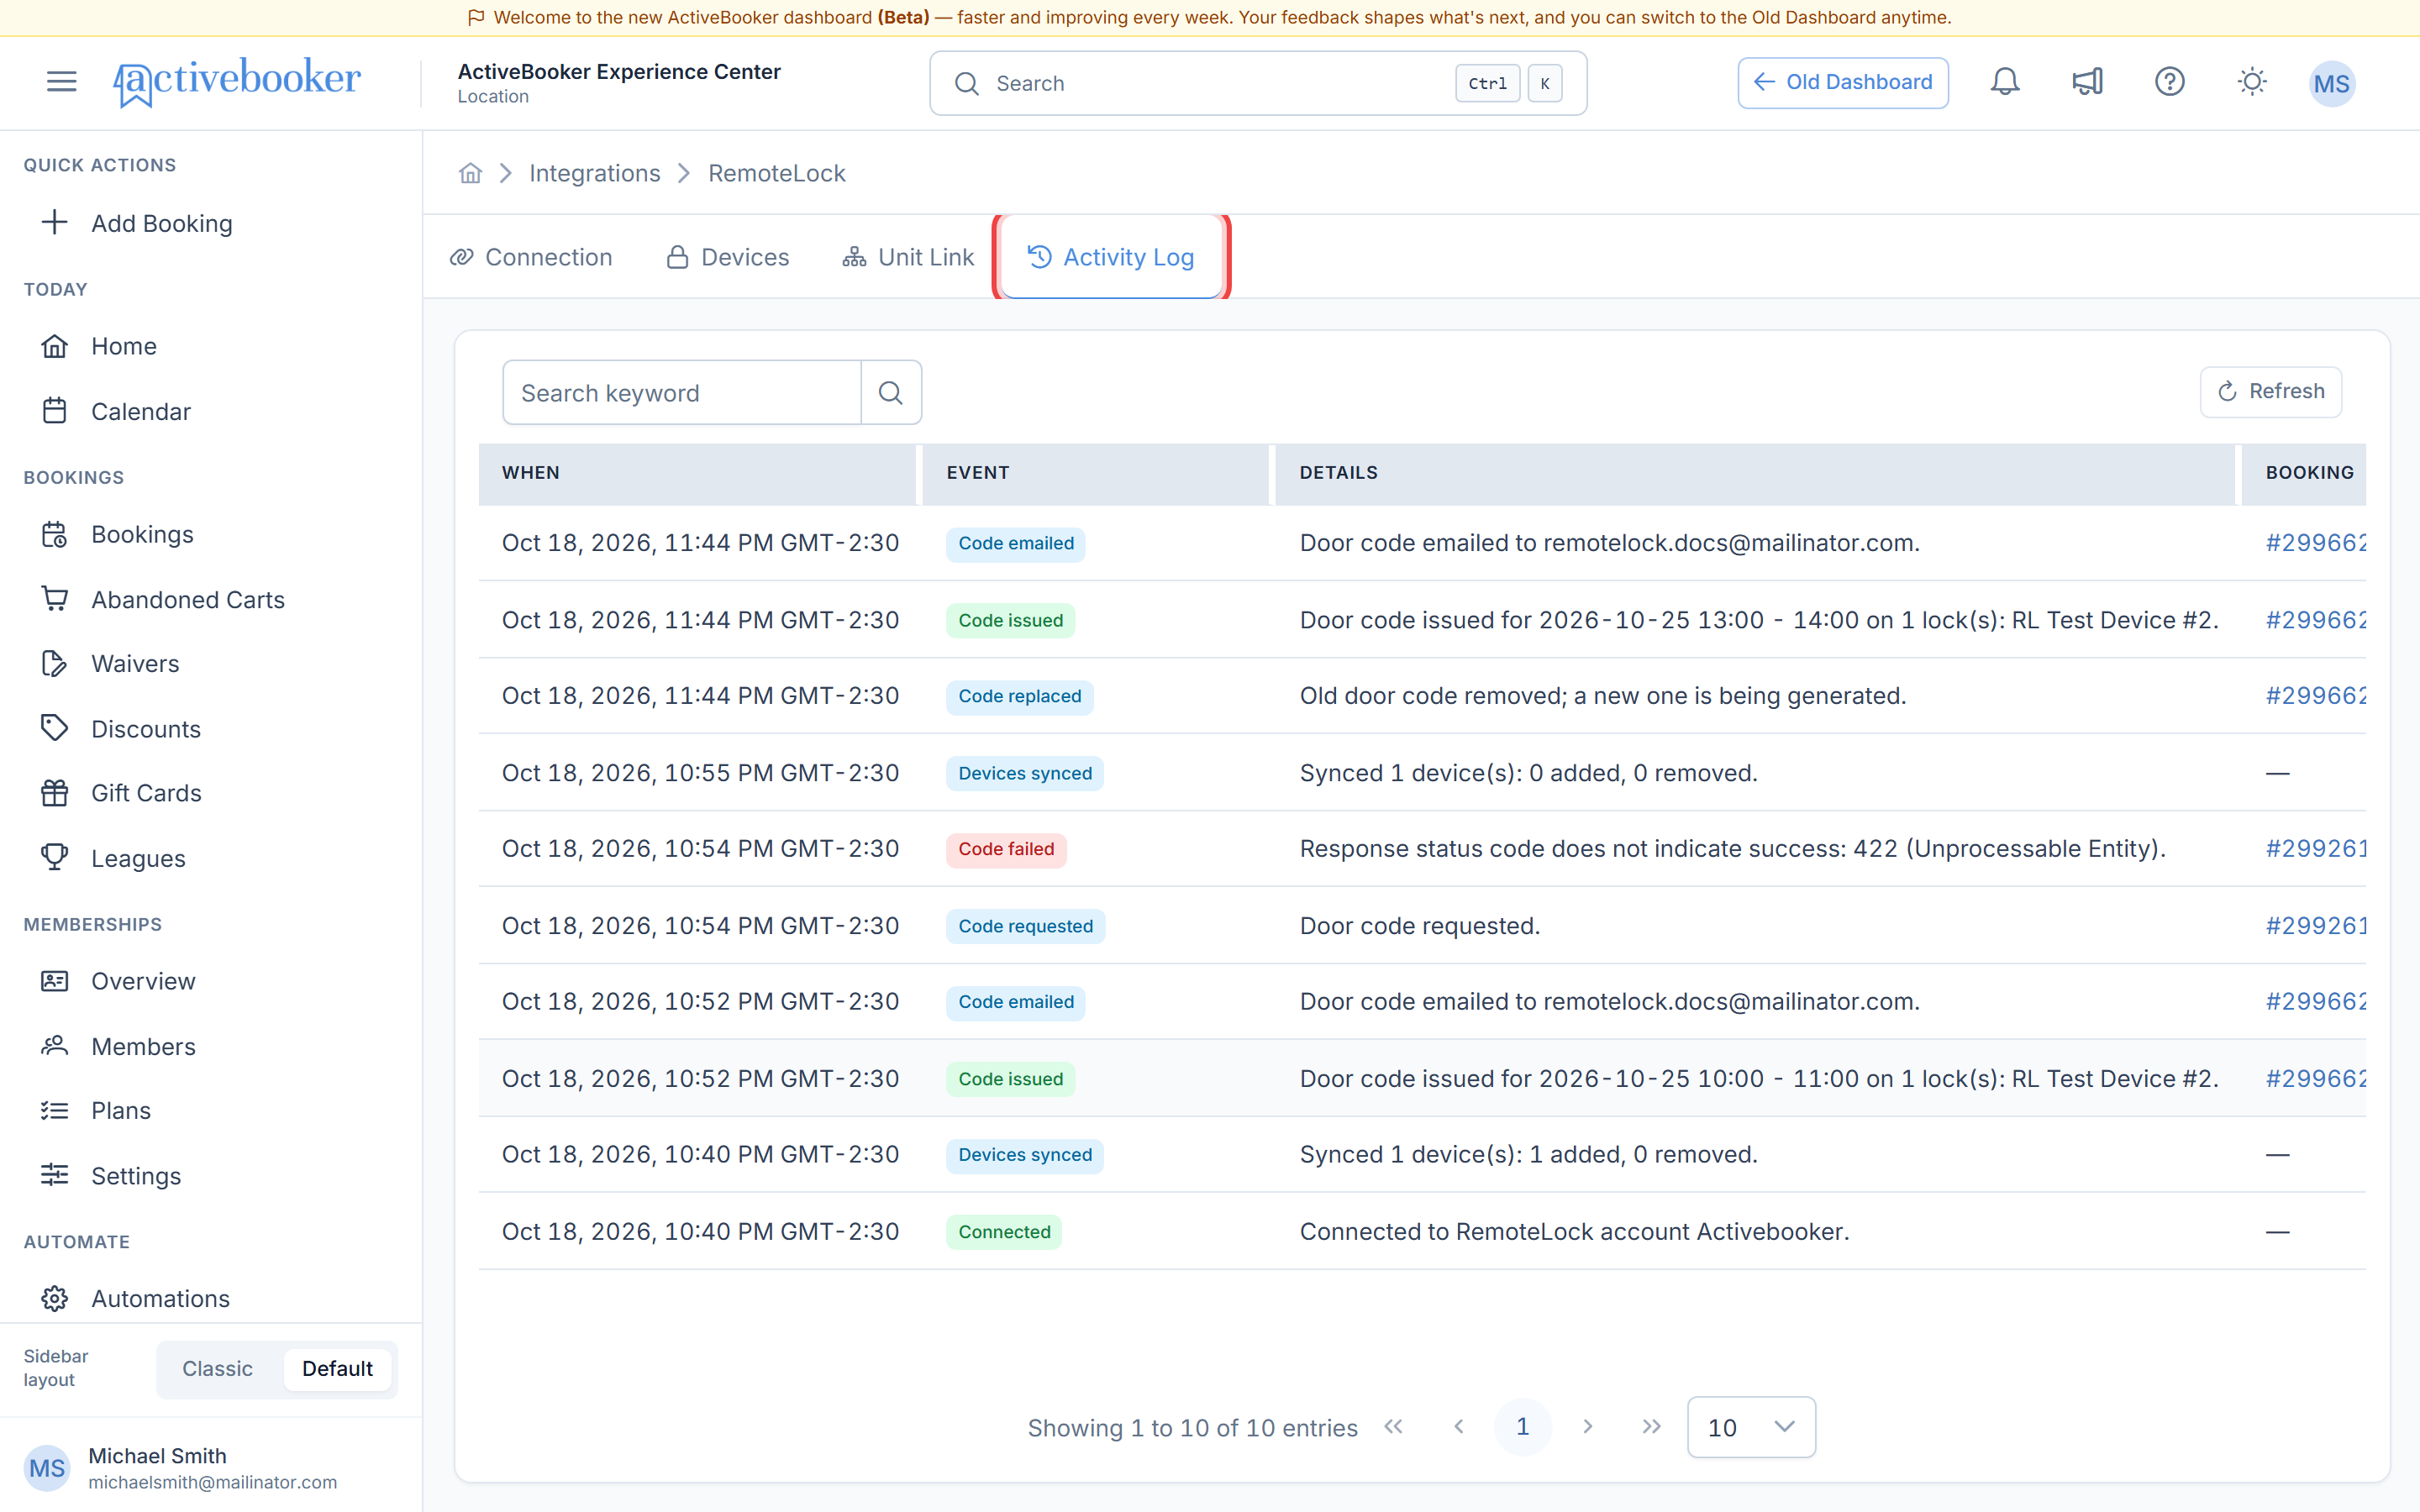Screen dimensions: 2420x1512
Task: Open booking link on Code replaced row
Action: coord(2315,696)
